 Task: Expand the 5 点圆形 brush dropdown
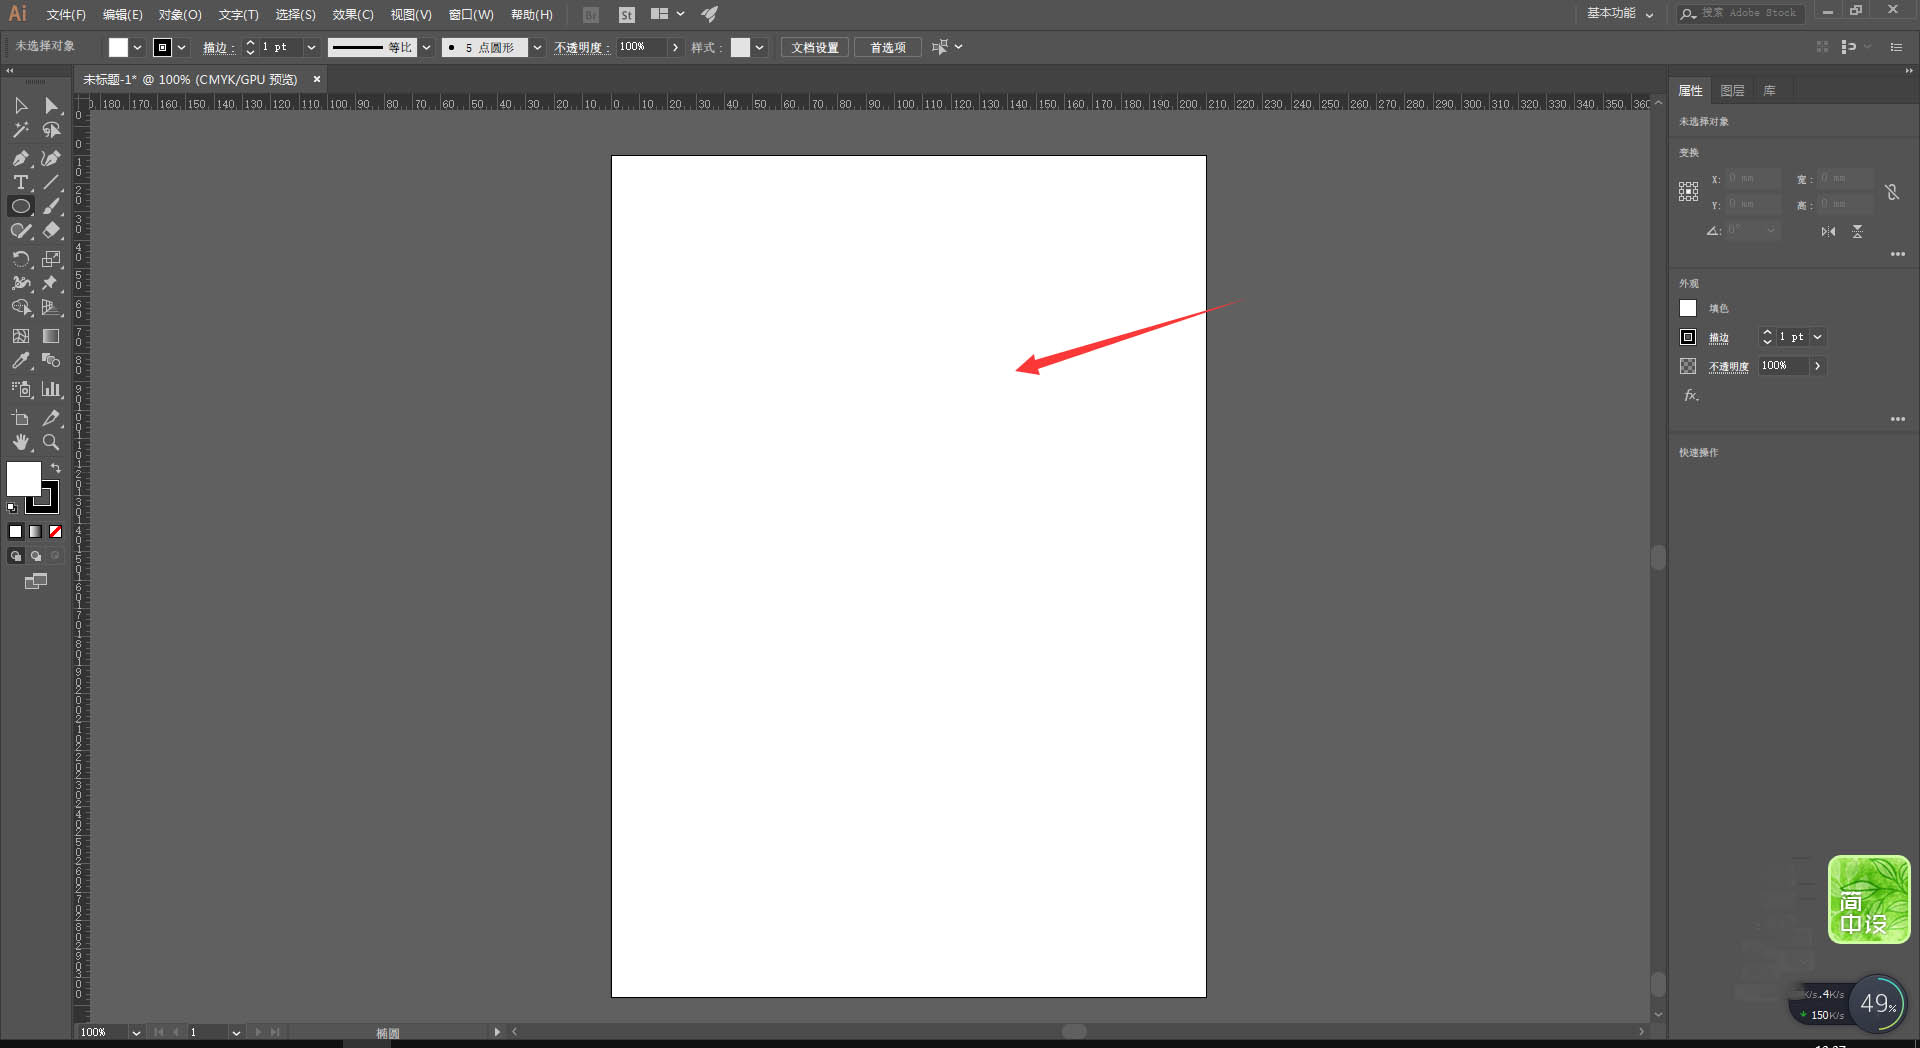pyautogui.click(x=537, y=47)
